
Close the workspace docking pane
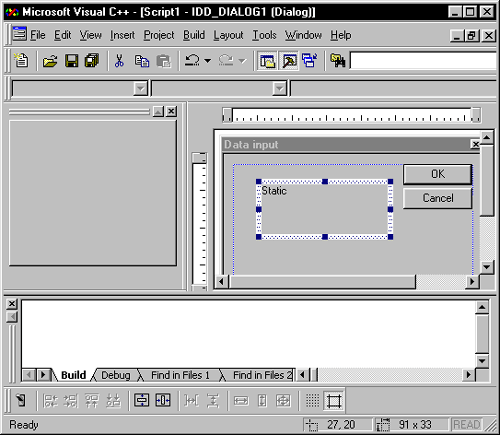[171, 111]
